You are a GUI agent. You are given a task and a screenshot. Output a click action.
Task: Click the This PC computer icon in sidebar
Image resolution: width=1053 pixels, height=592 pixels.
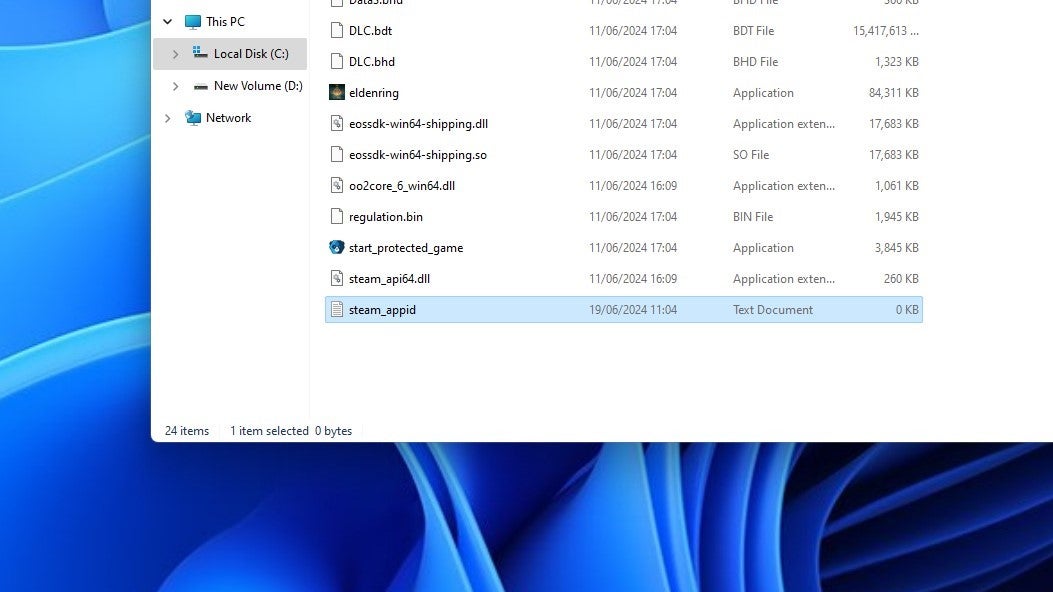191,21
